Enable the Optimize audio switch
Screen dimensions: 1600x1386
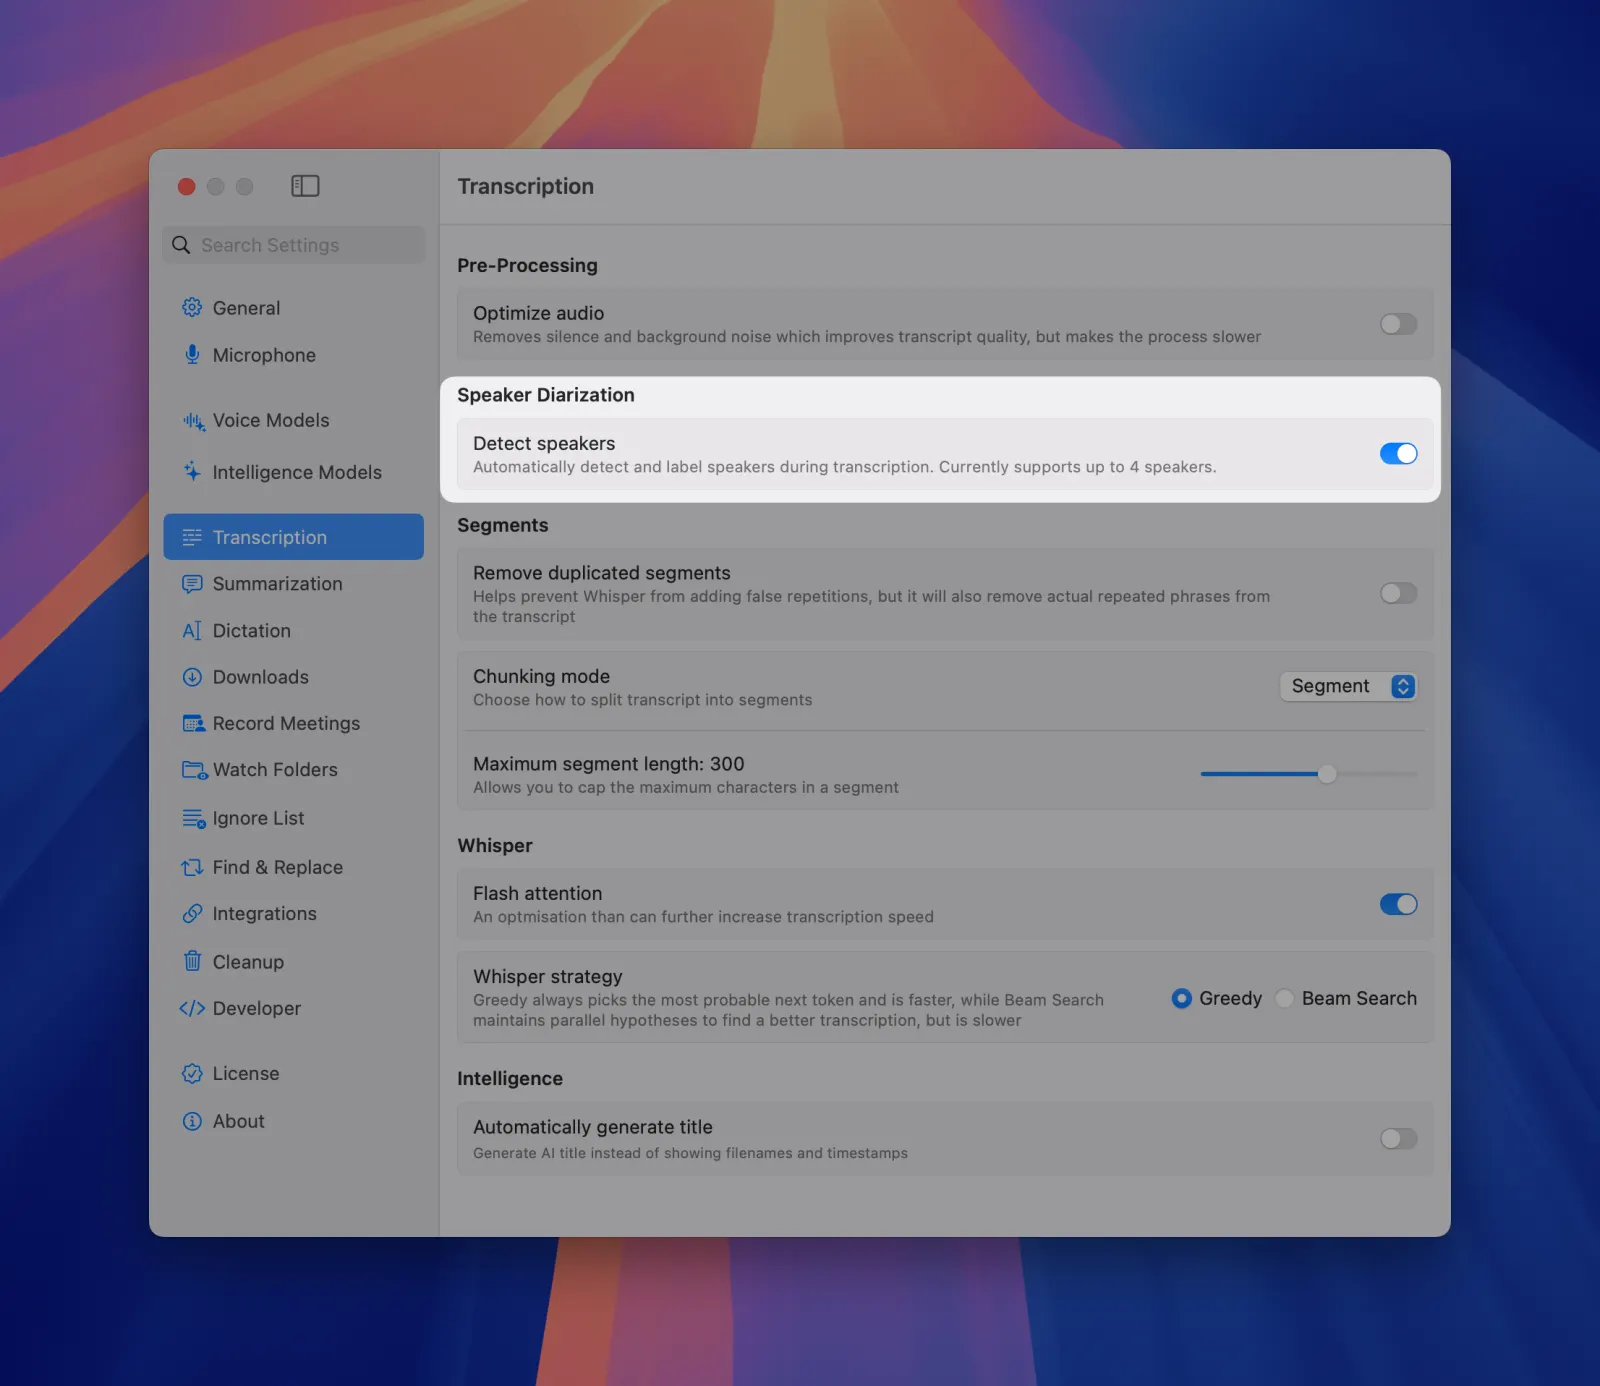[1398, 324]
